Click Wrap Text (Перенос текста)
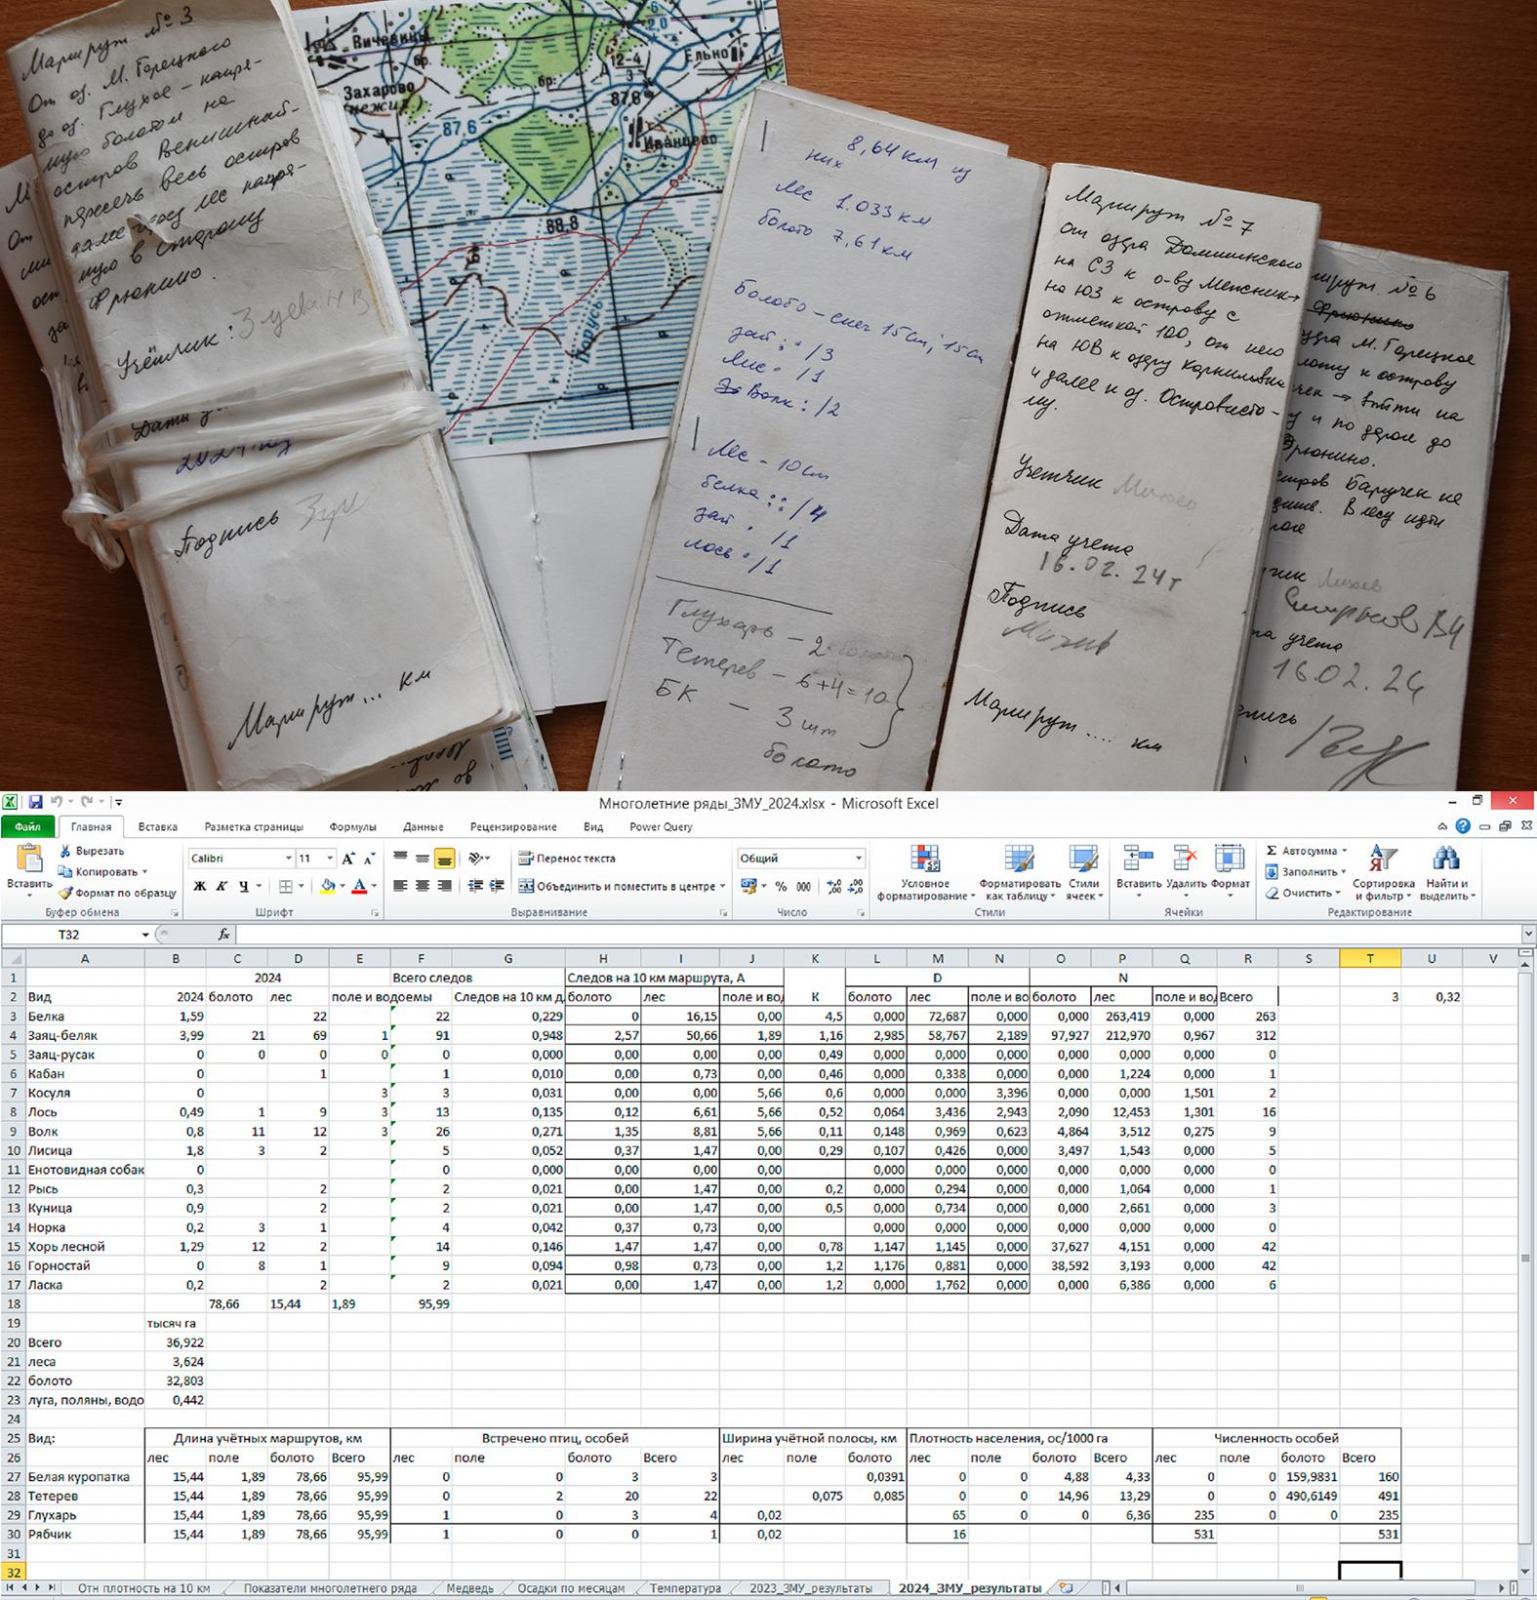This screenshot has width=1537, height=1600. 566,858
